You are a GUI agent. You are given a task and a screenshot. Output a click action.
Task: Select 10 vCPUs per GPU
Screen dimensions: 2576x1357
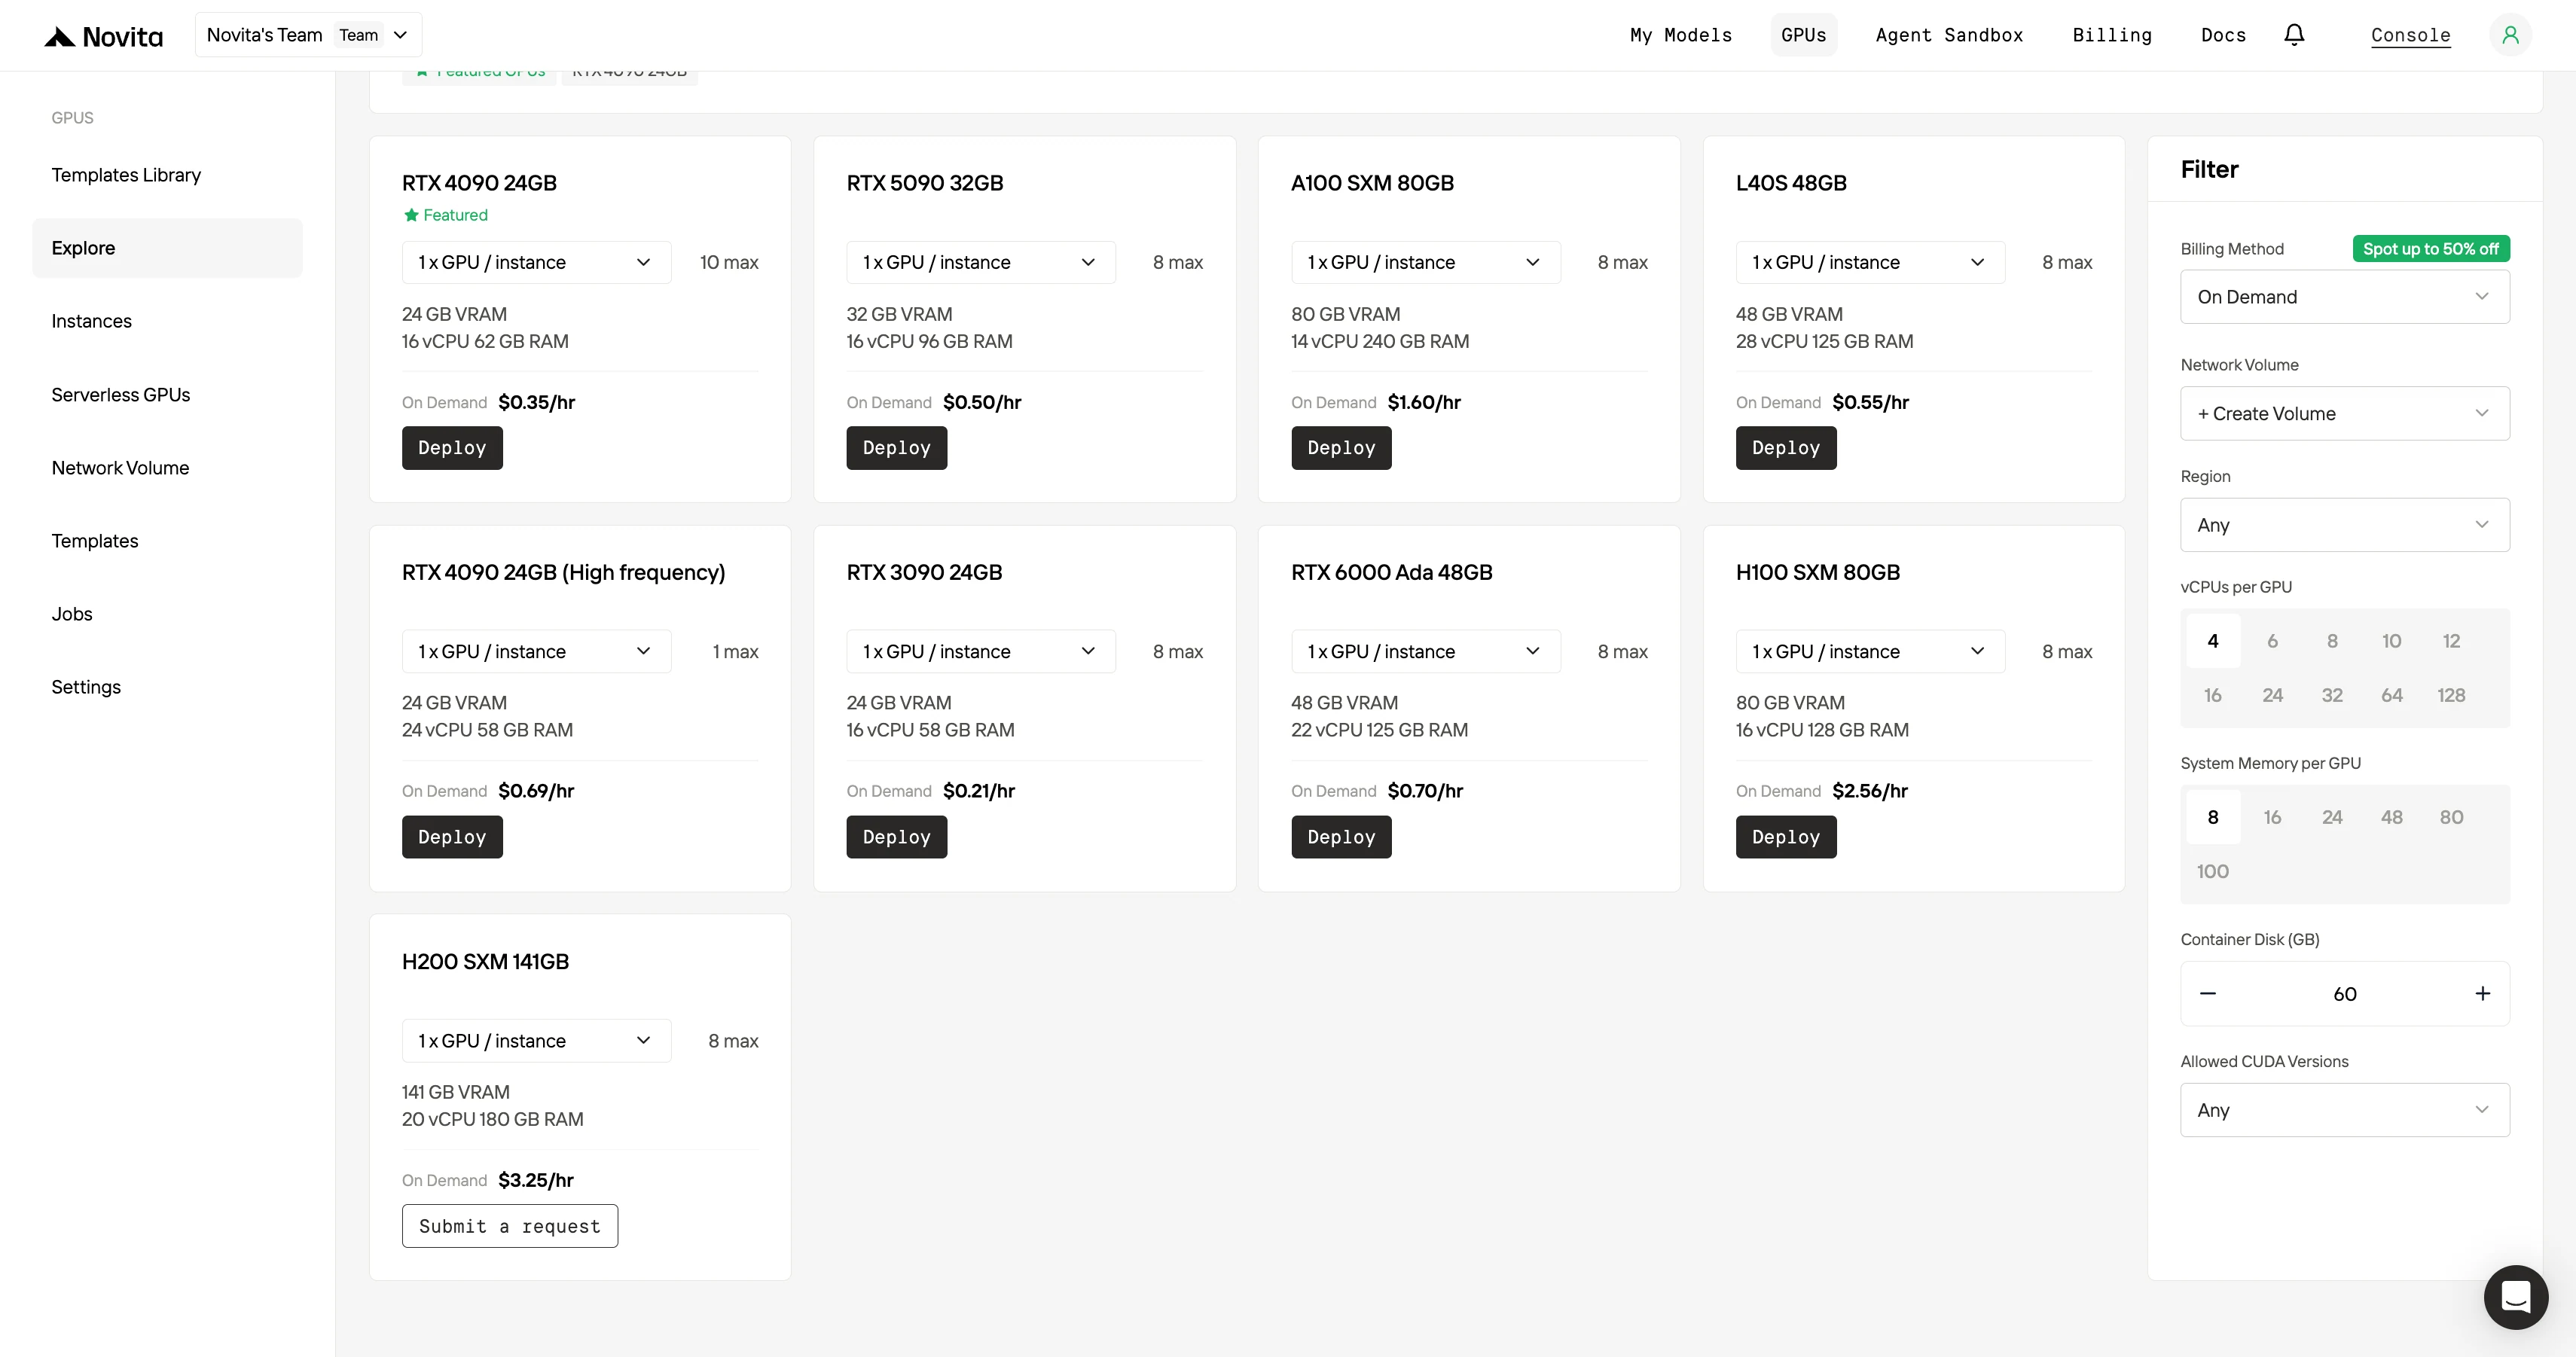tap(2391, 641)
